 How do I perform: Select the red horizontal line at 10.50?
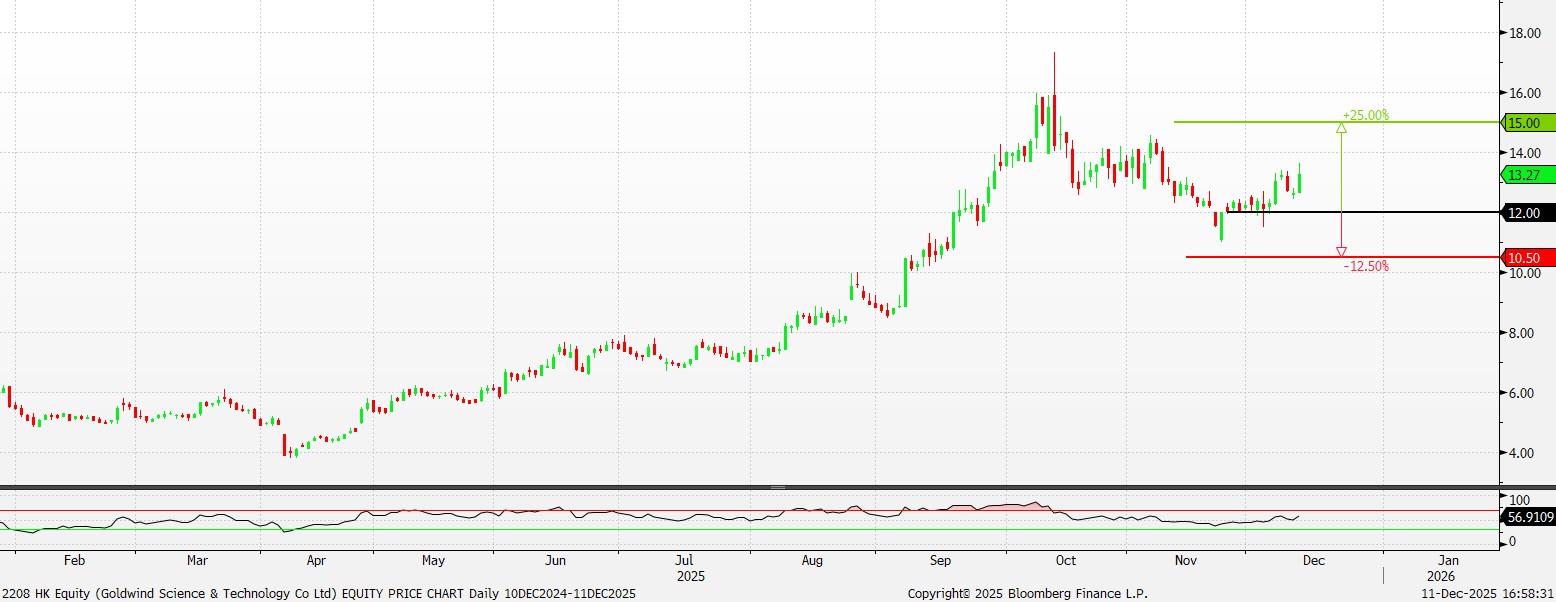tap(1343, 257)
